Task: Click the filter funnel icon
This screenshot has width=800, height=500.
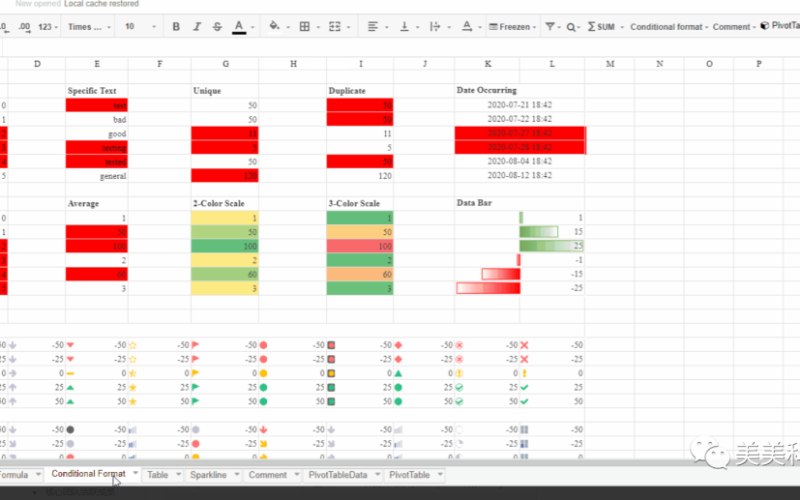Action: pyautogui.click(x=550, y=27)
